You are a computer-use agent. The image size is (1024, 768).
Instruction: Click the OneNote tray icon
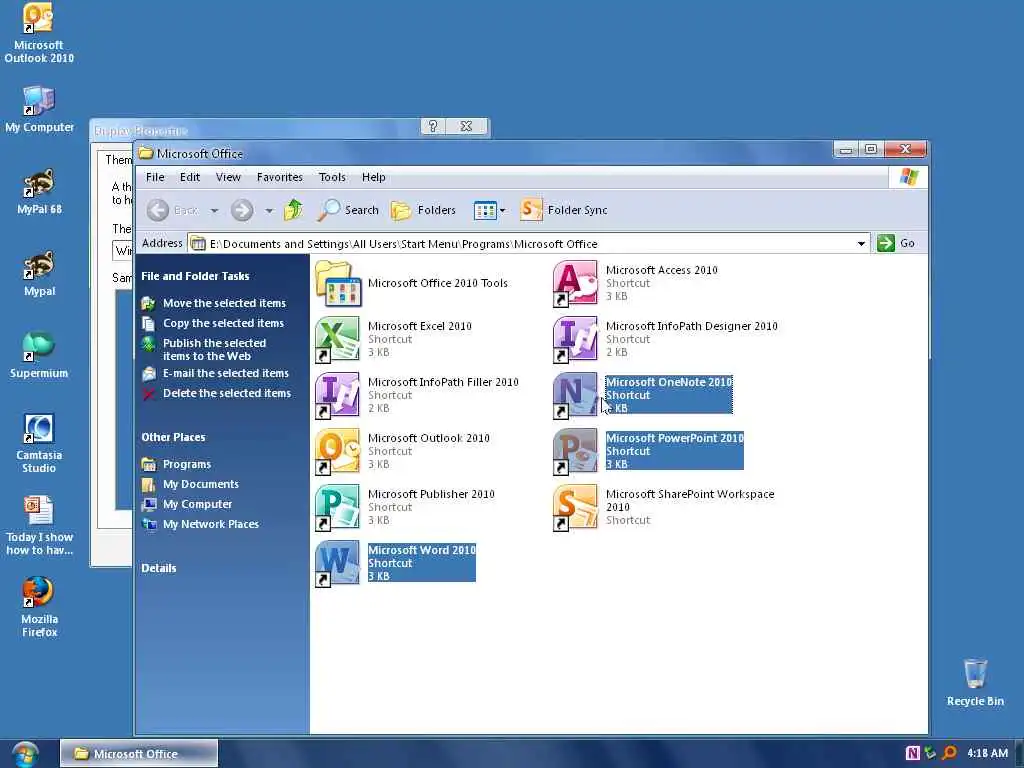[912, 754]
